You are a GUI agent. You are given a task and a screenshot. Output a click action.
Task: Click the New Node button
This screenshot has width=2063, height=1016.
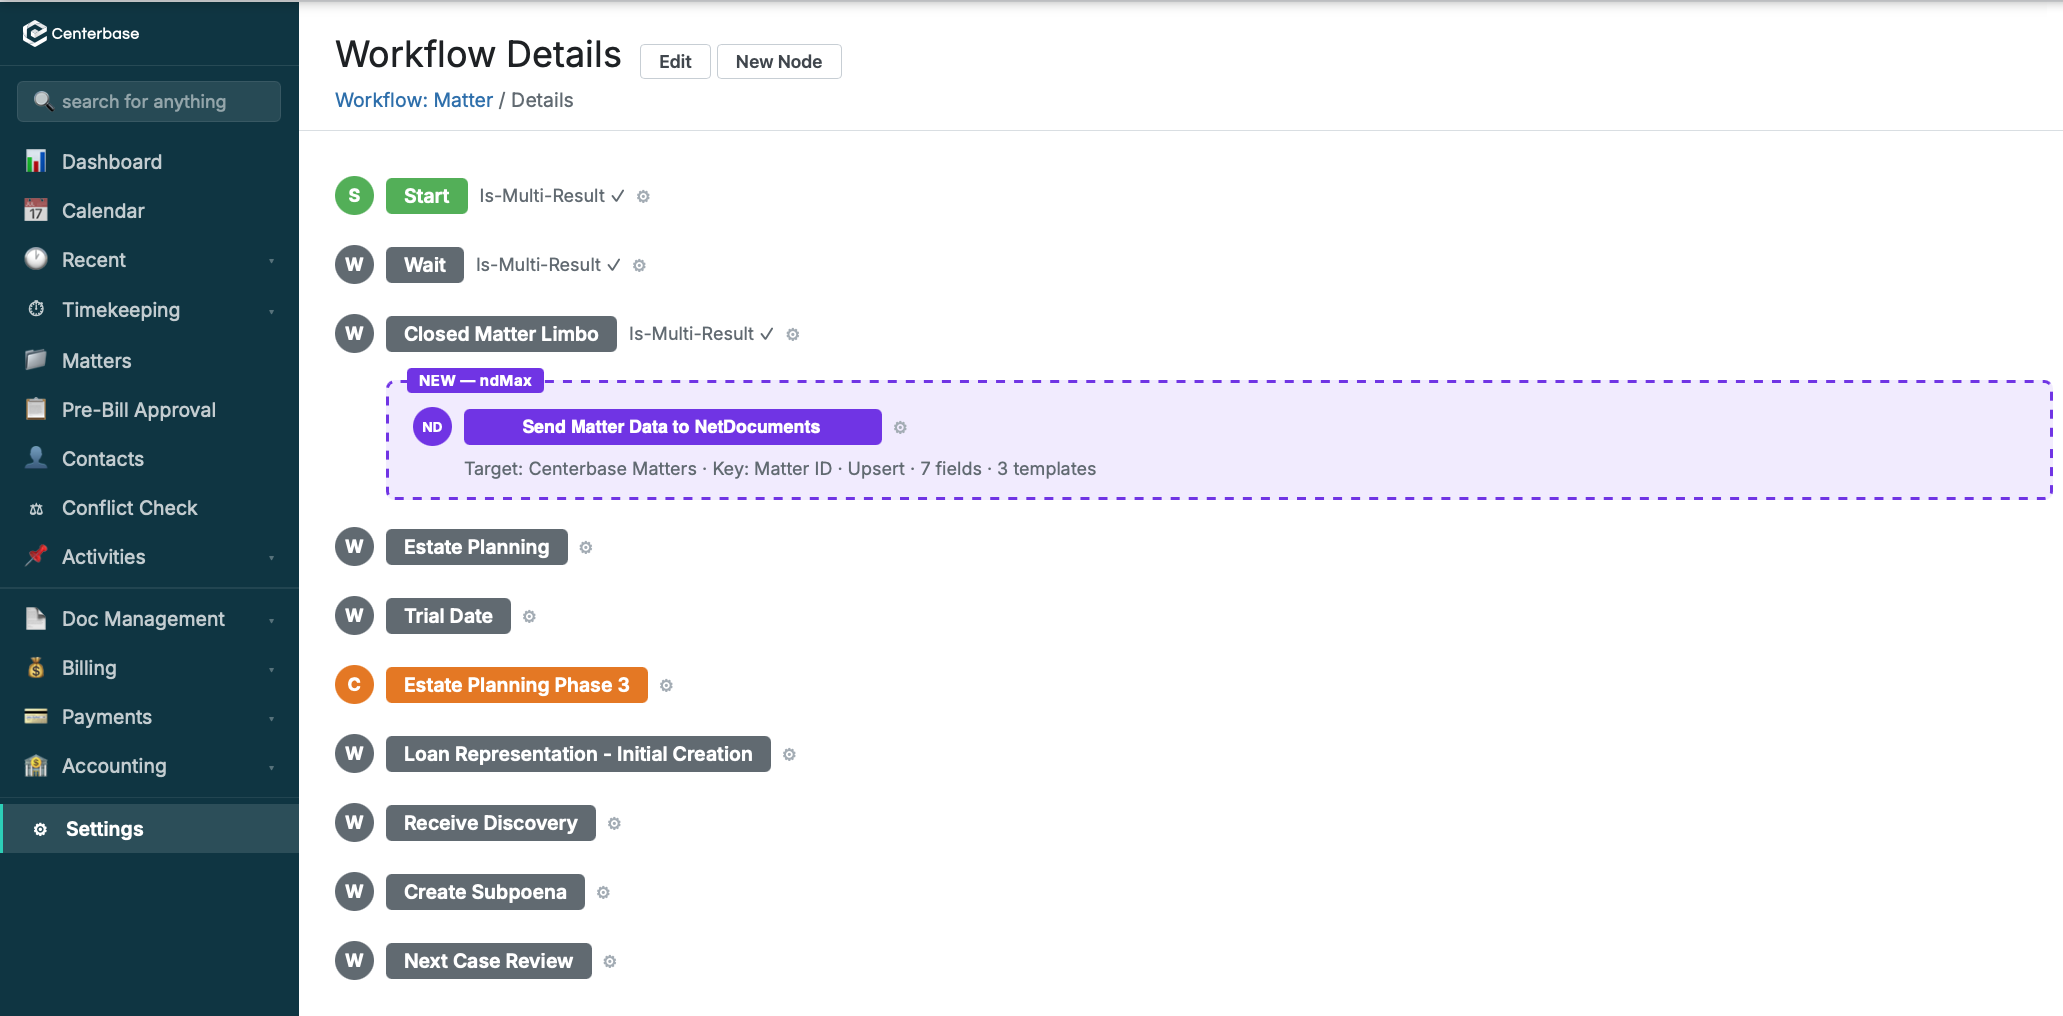point(778,62)
